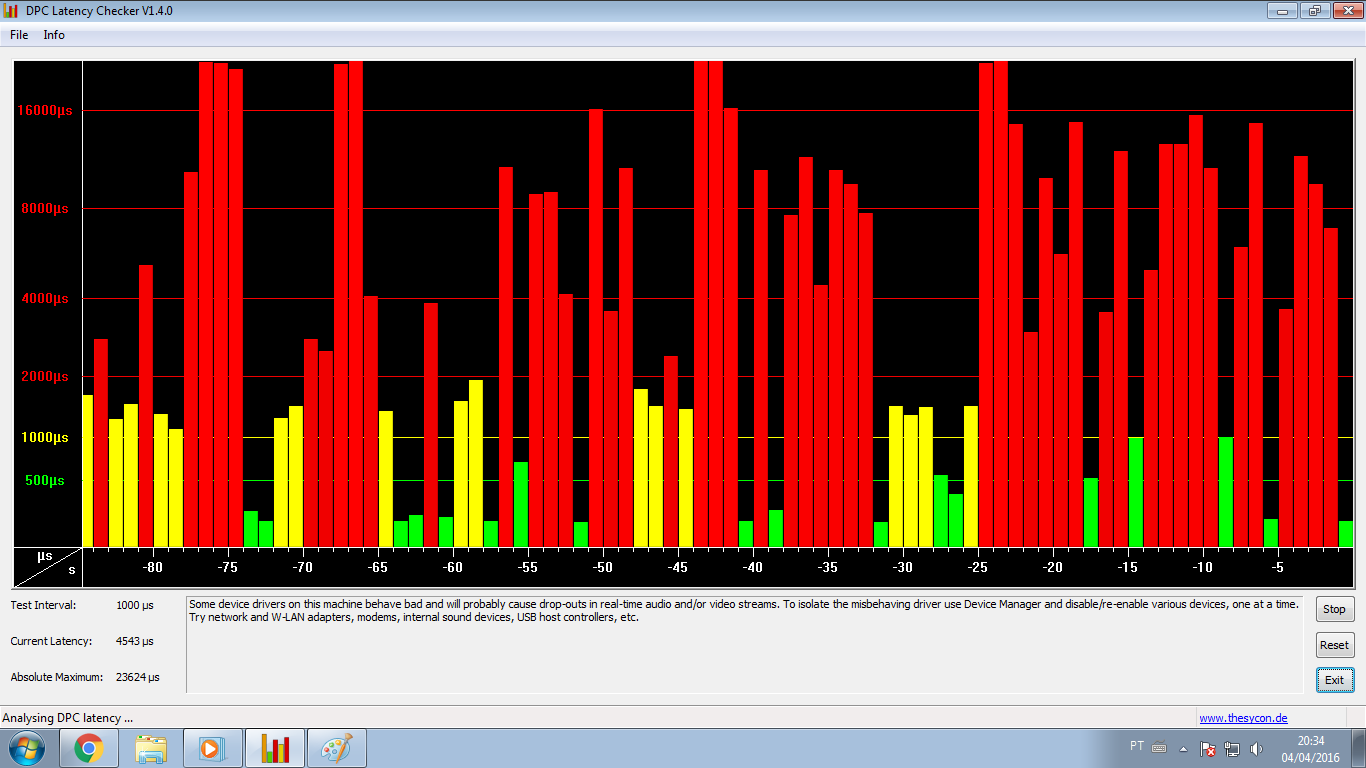This screenshot has height=768, width=1366.
Task: Click the volume speaker tray icon
Action: coord(1256,748)
